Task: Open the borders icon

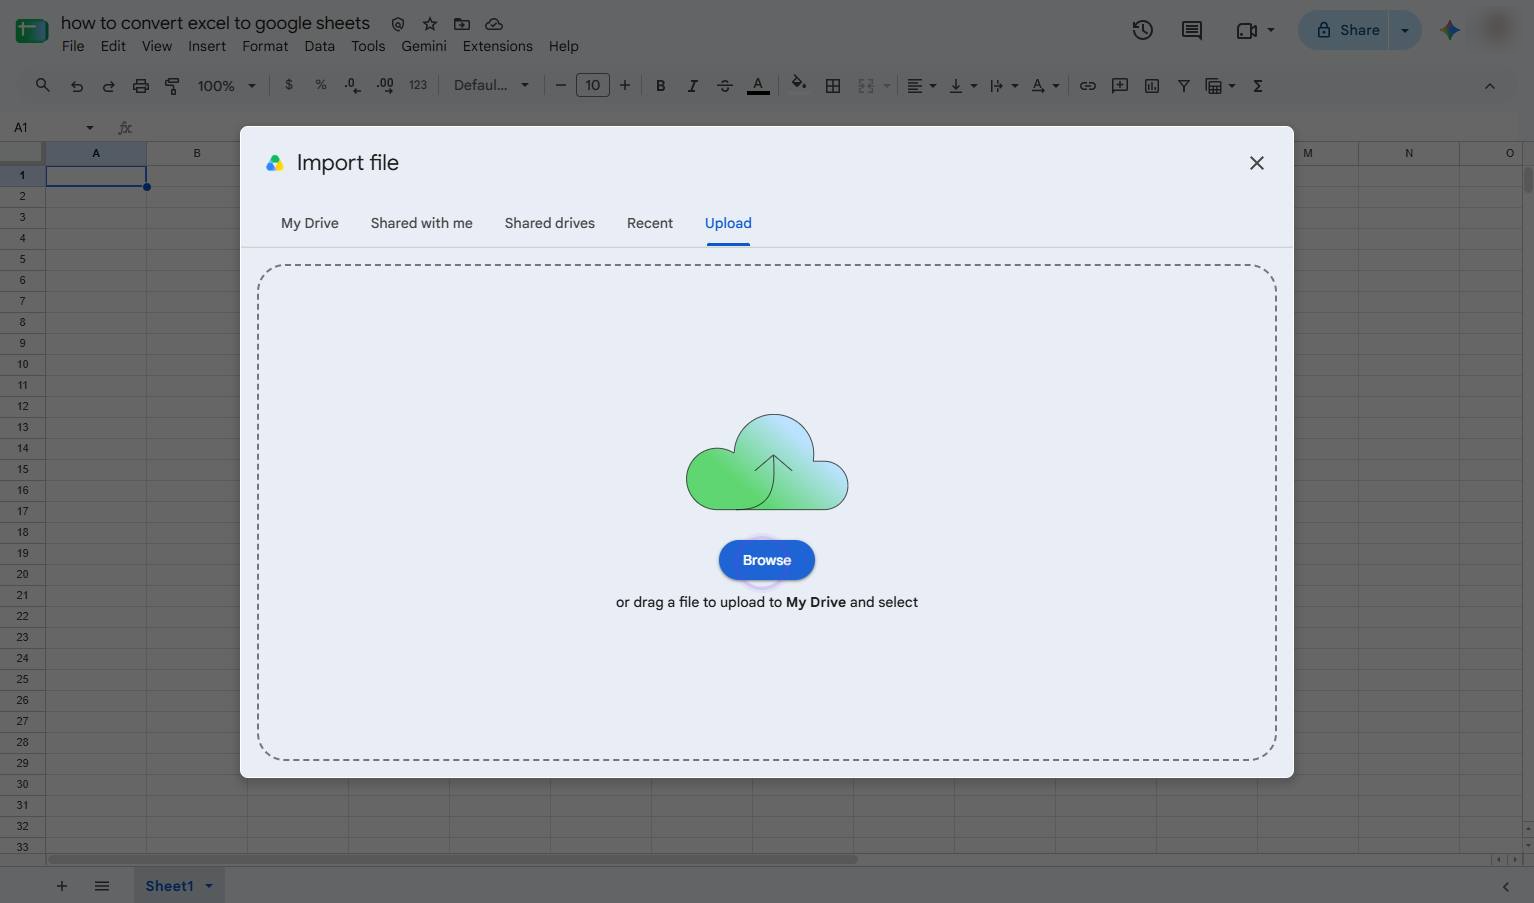Action: click(832, 86)
